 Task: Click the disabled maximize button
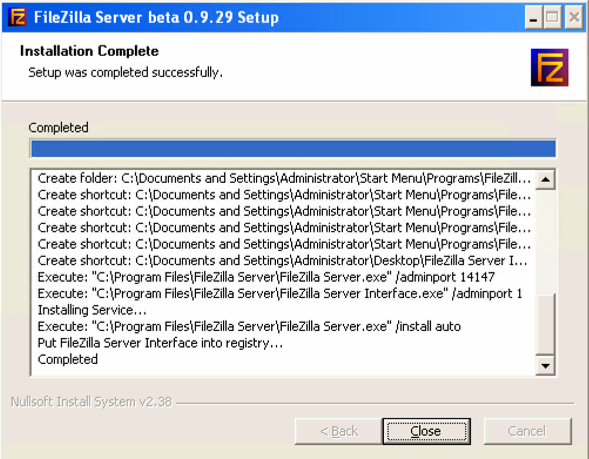(552, 18)
